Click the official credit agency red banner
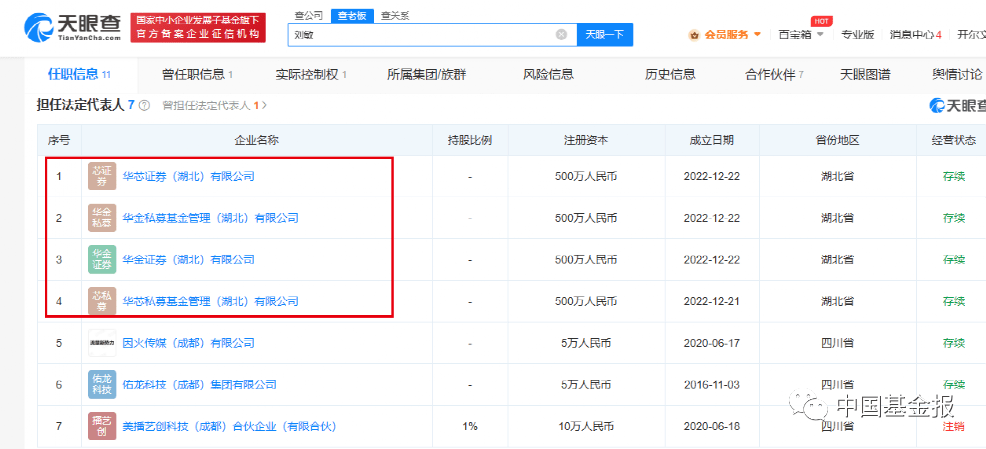The width and height of the screenshot is (986, 449). (x=198, y=27)
